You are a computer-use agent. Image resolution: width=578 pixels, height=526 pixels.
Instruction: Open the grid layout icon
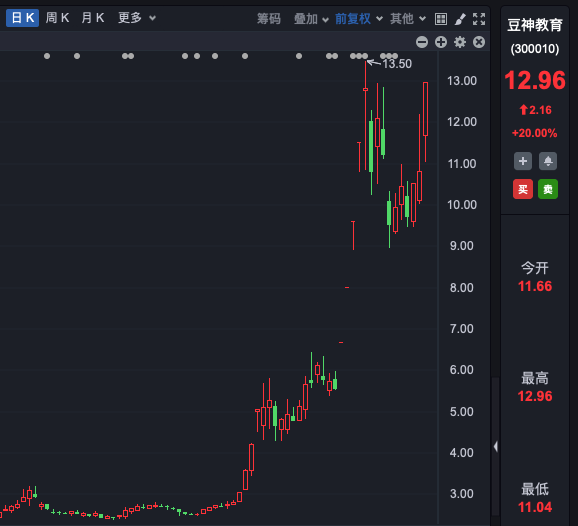pos(441,19)
